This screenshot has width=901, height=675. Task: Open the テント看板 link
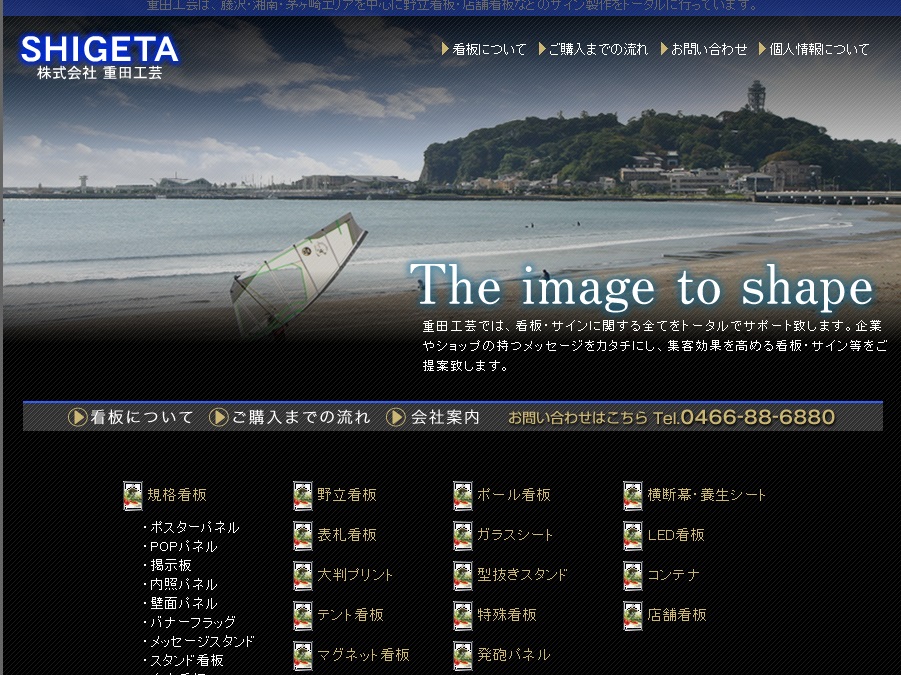click(350, 615)
